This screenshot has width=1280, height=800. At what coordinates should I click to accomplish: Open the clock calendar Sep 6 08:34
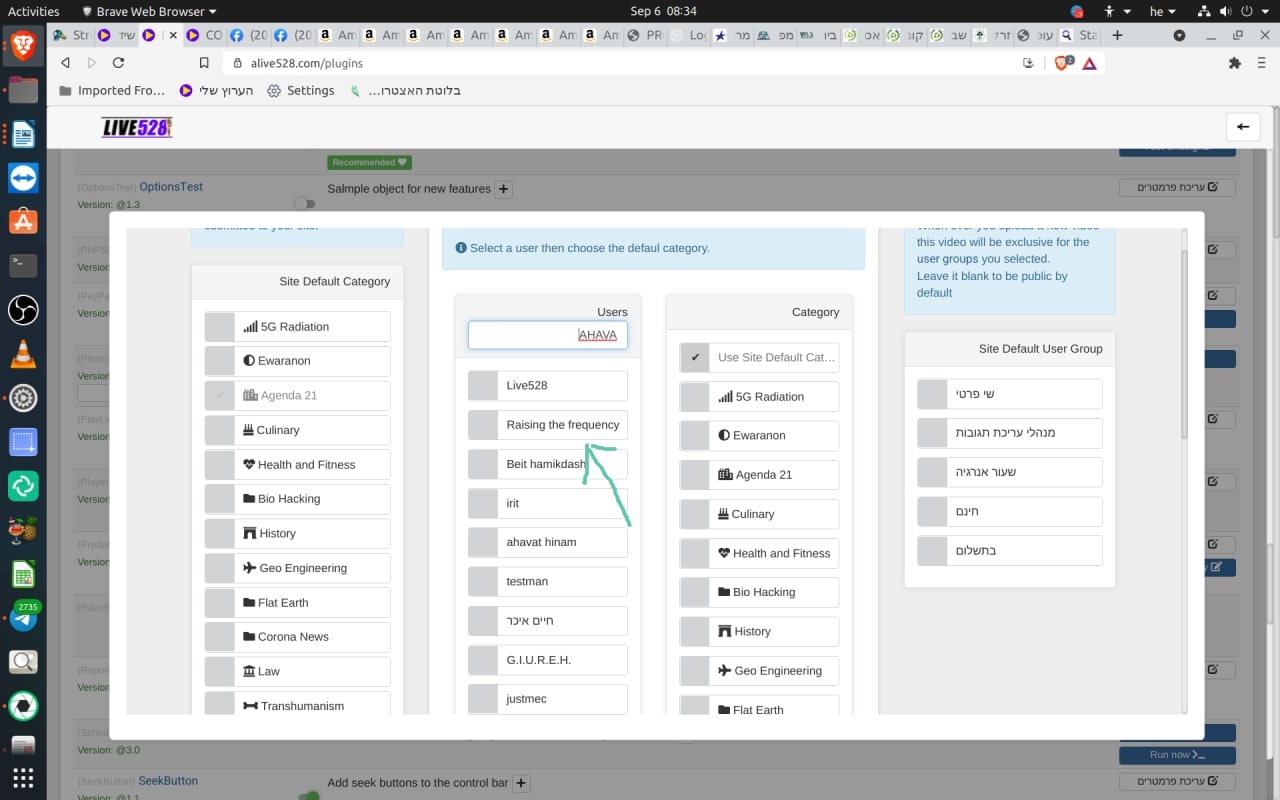[664, 11]
